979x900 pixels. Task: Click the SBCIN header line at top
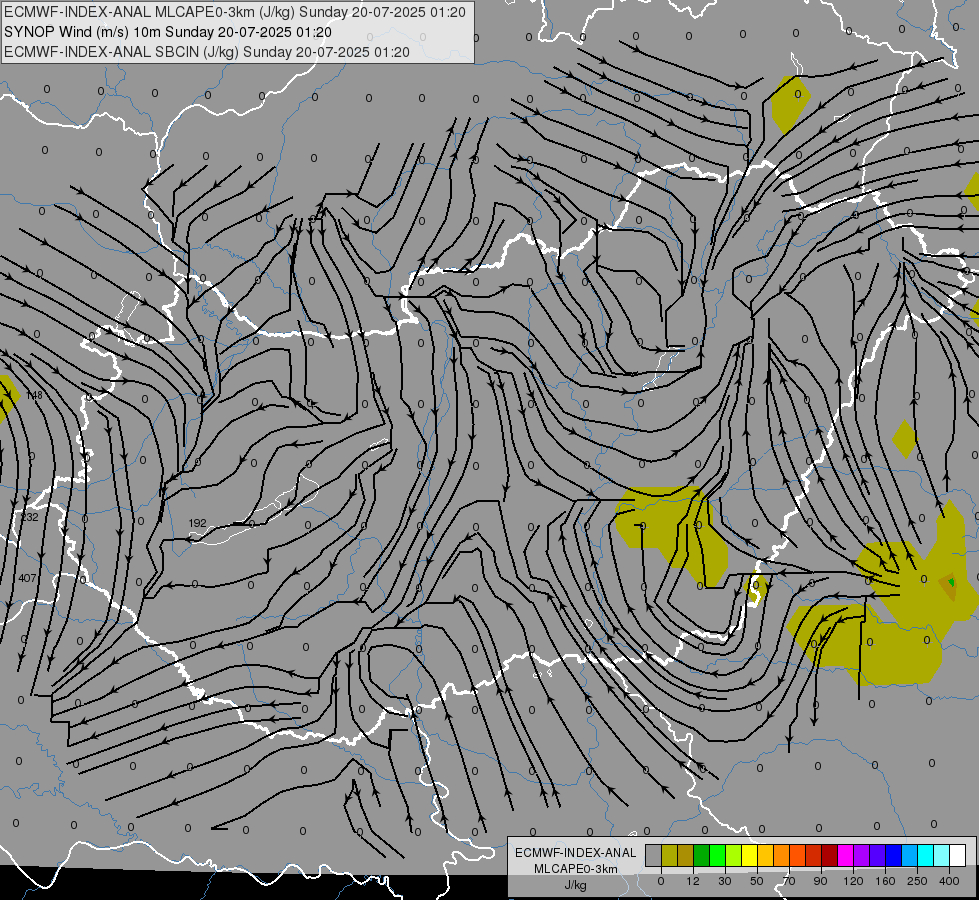click(x=207, y=52)
